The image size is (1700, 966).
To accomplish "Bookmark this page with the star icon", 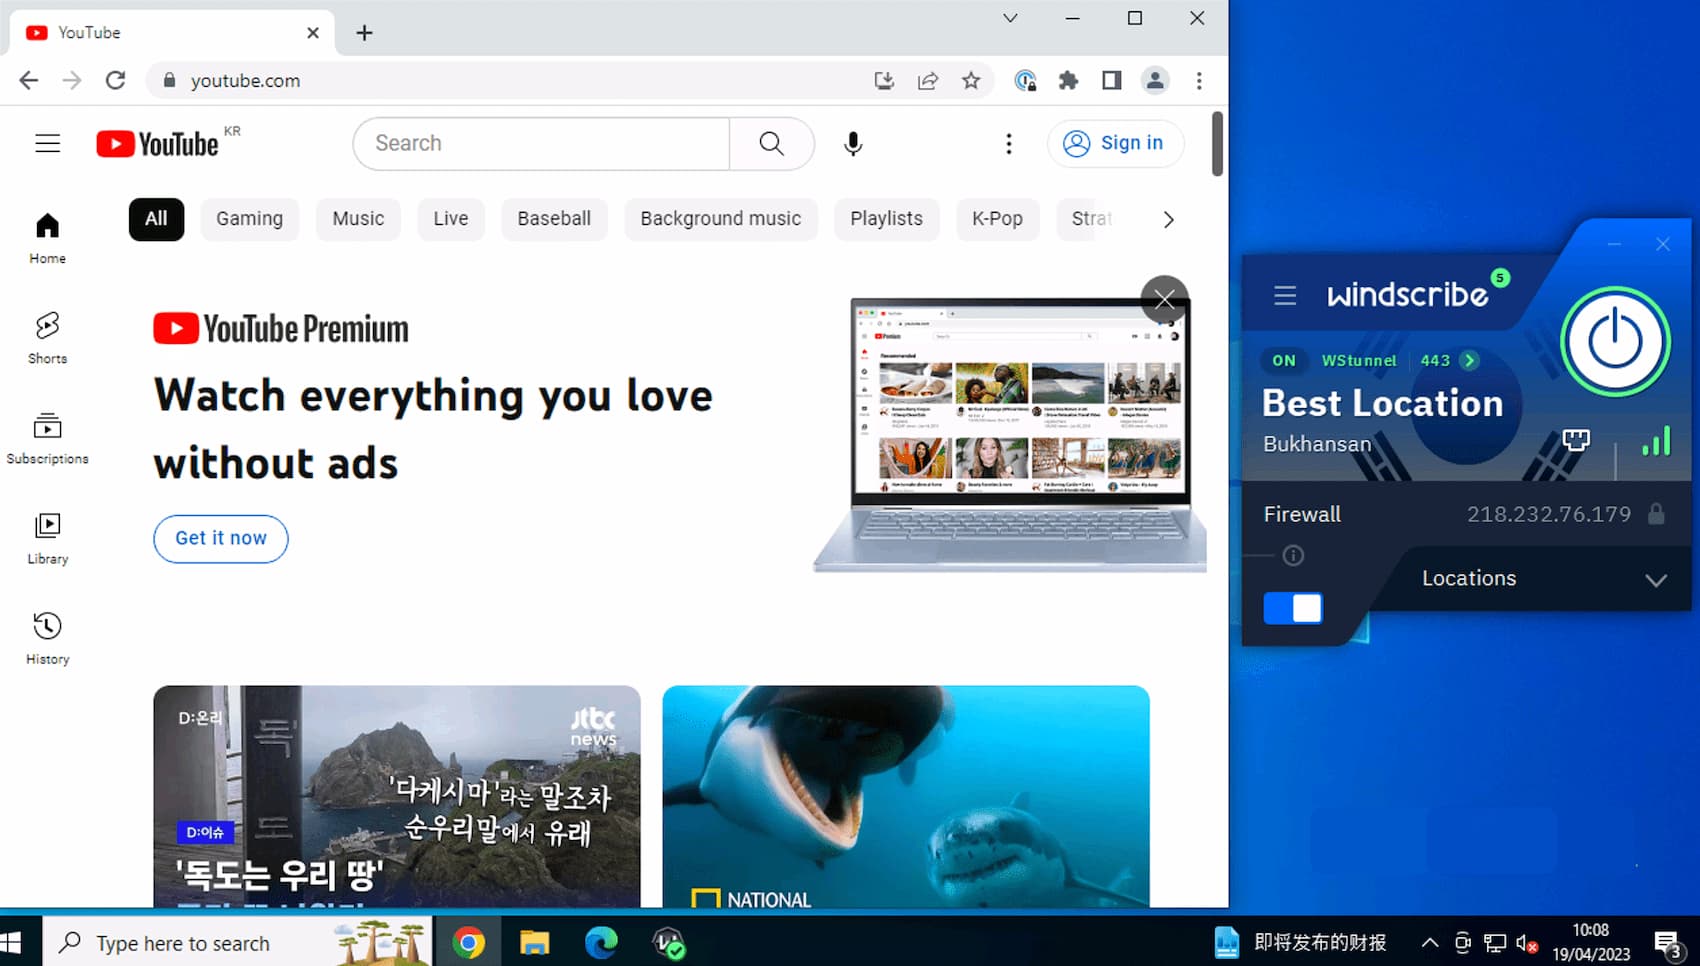I will (x=971, y=81).
